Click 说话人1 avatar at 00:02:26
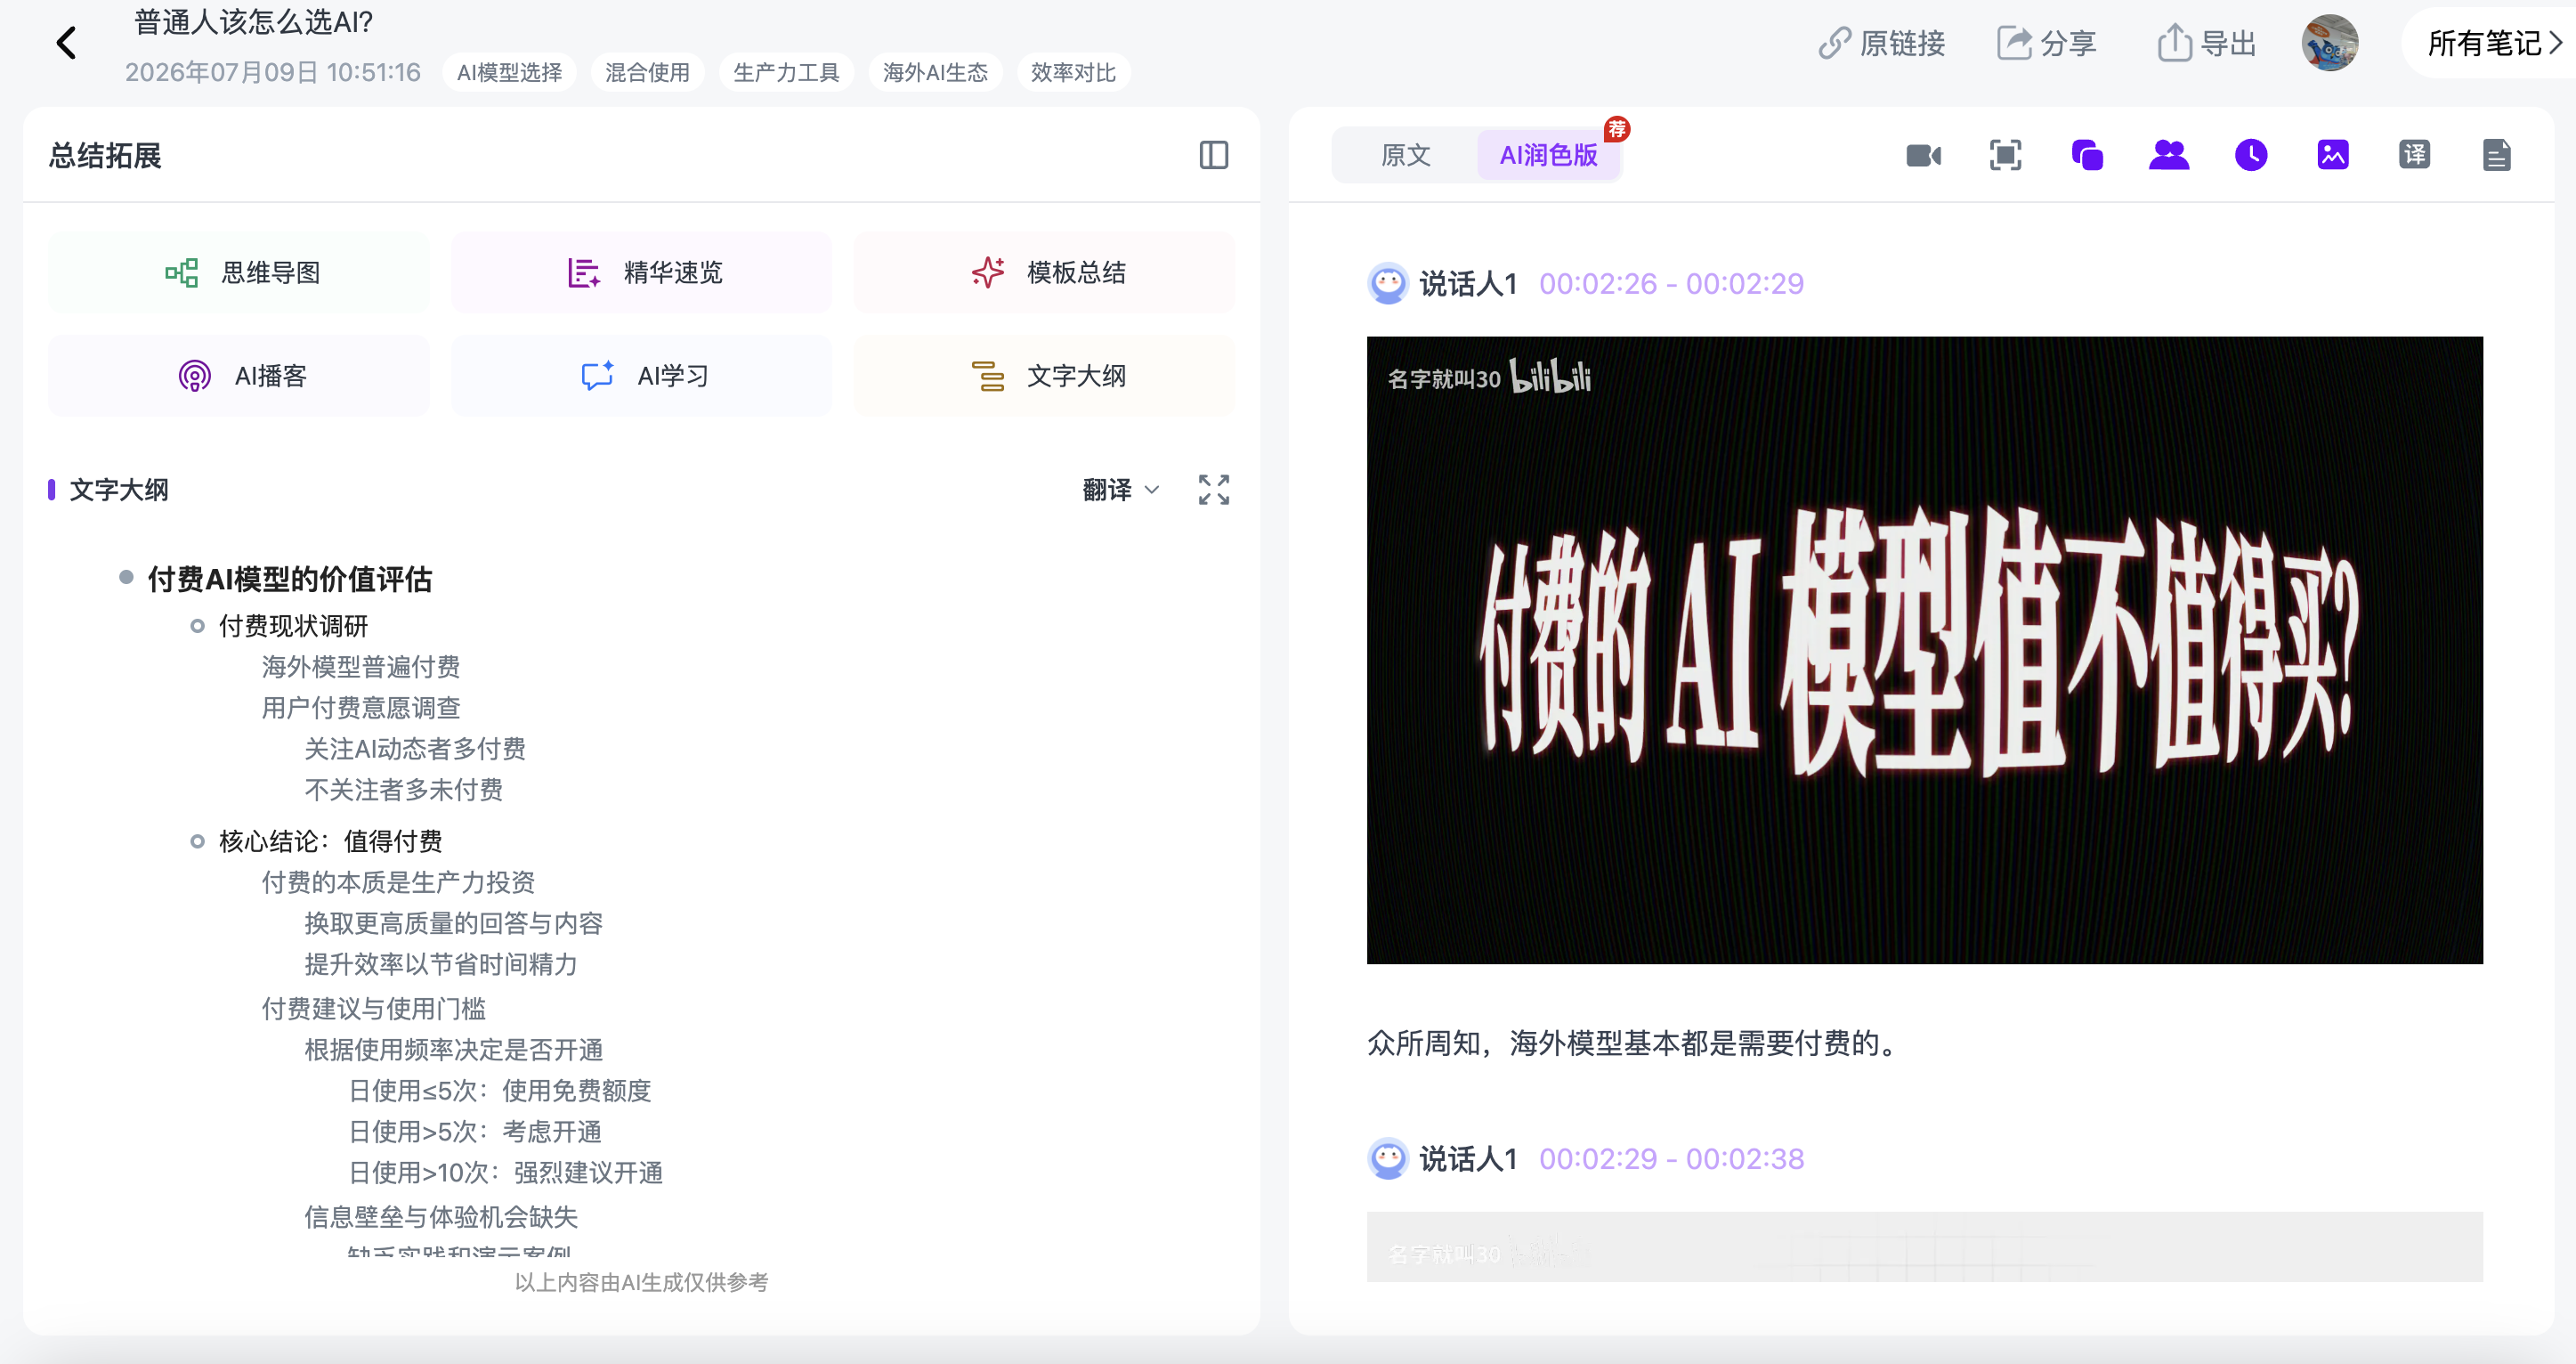2576x1364 pixels. pos(1388,284)
